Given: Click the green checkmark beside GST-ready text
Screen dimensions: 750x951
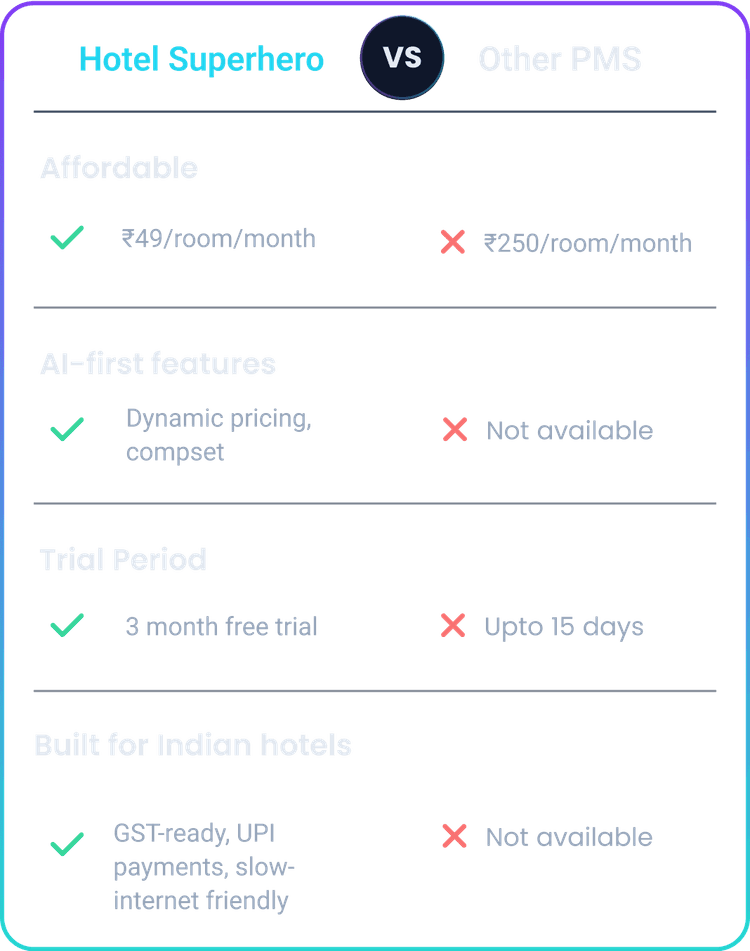Looking at the screenshot, I should point(66,845).
